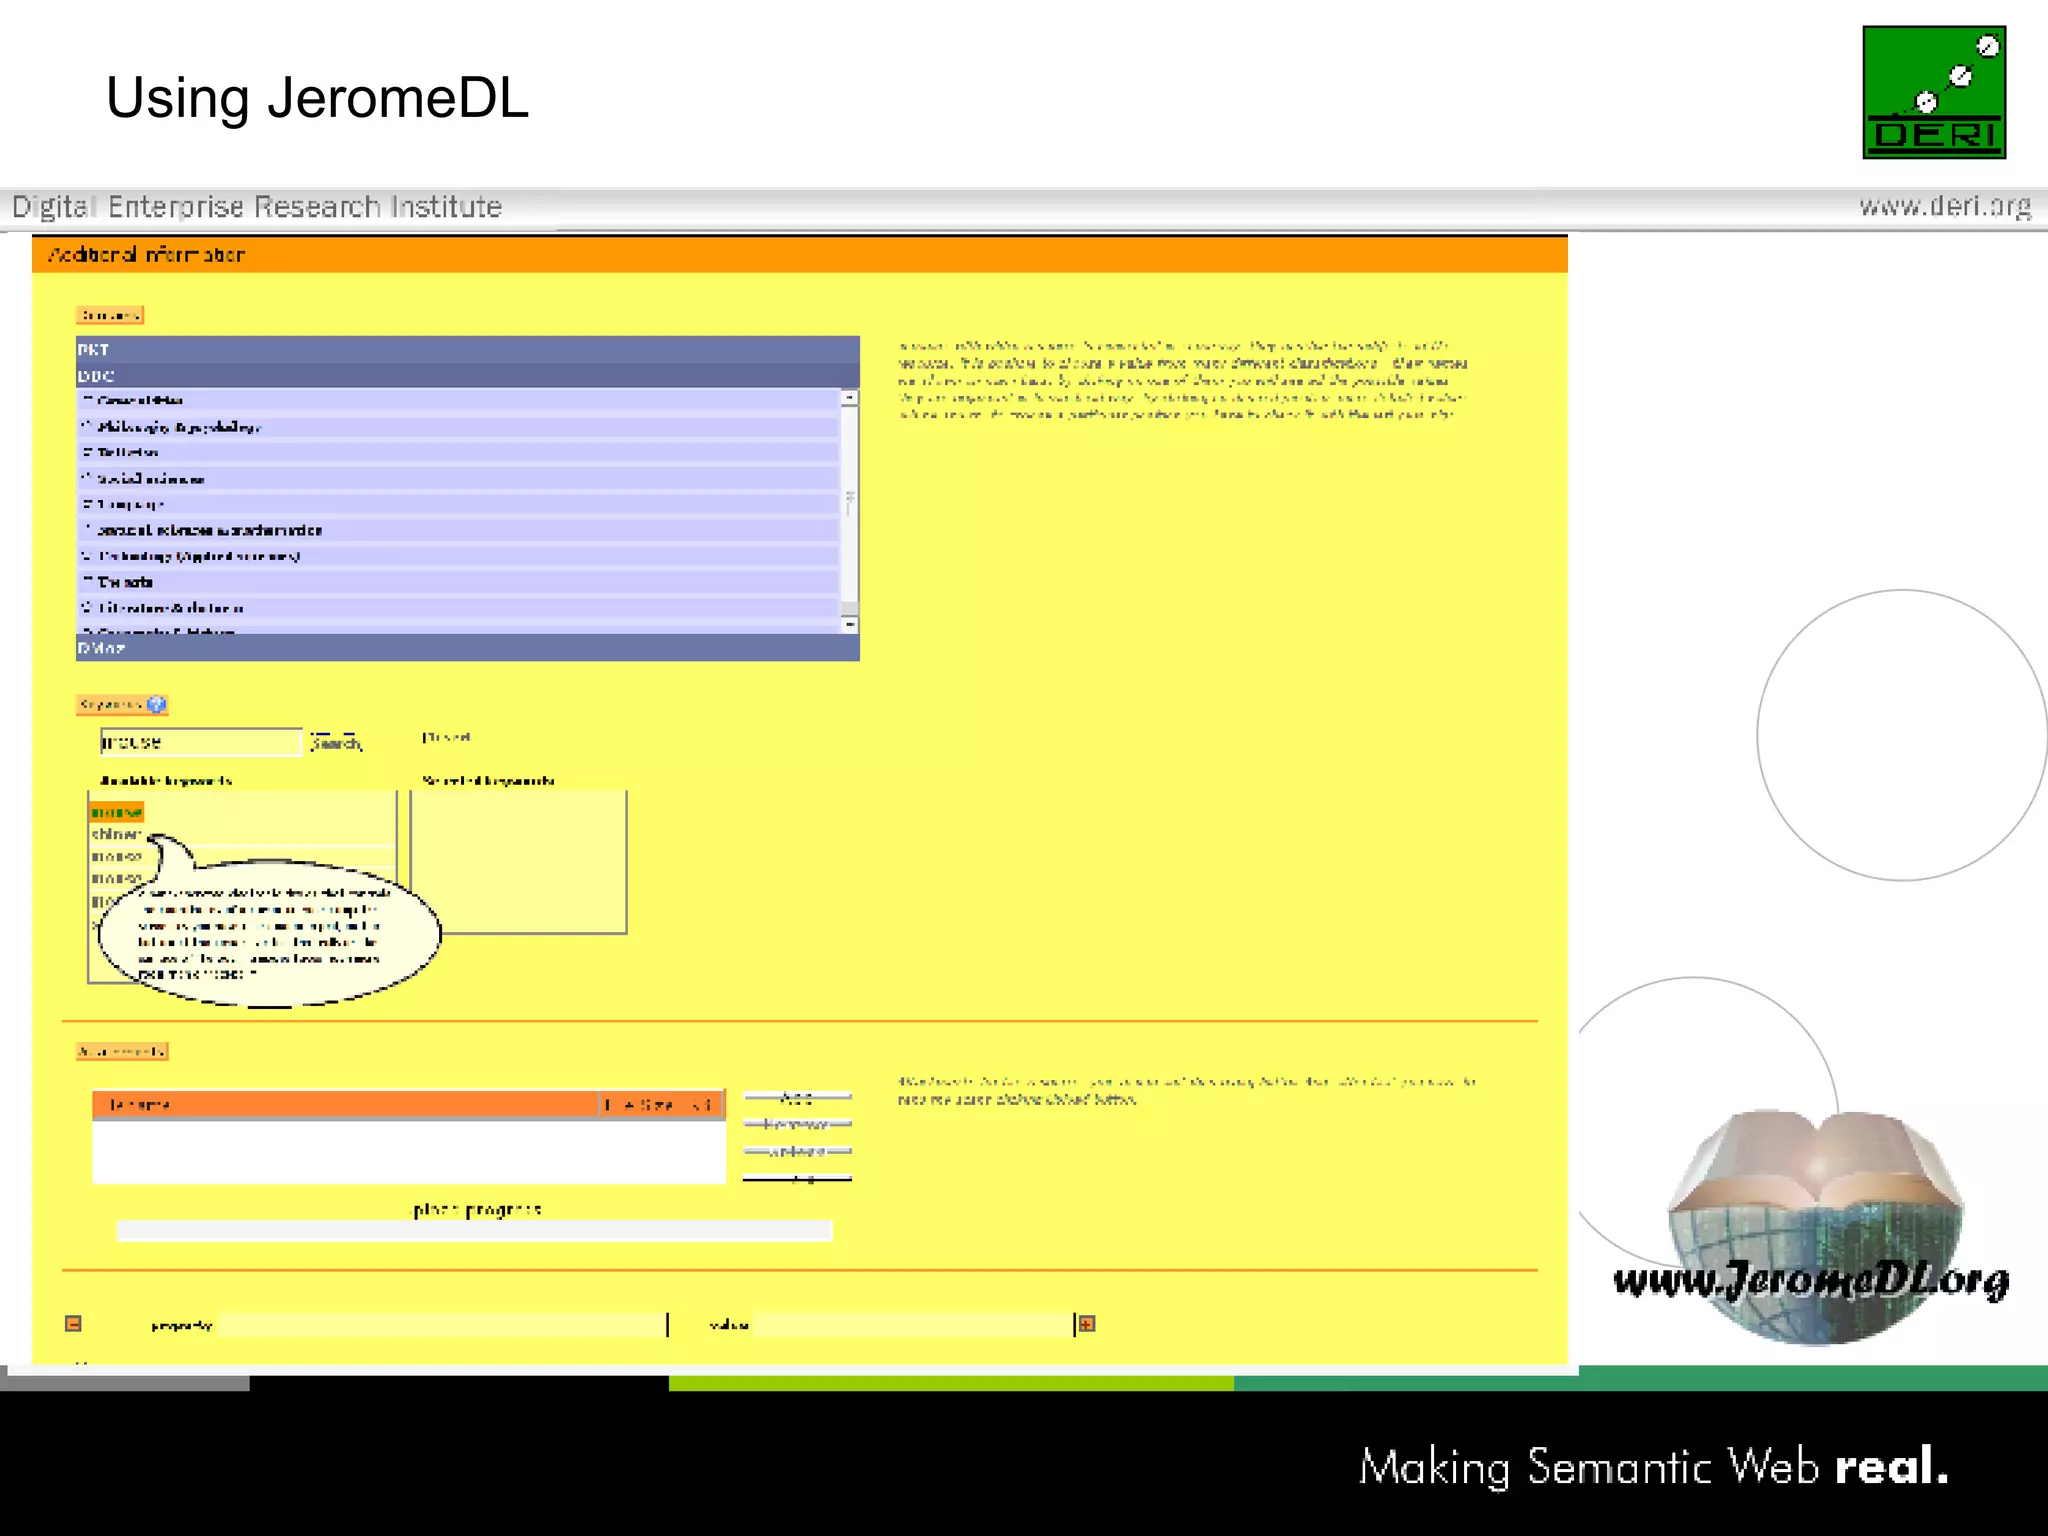This screenshot has width=2048, height=1536.
Task: Click Remove button below Add
Action: coord(797,1125)
